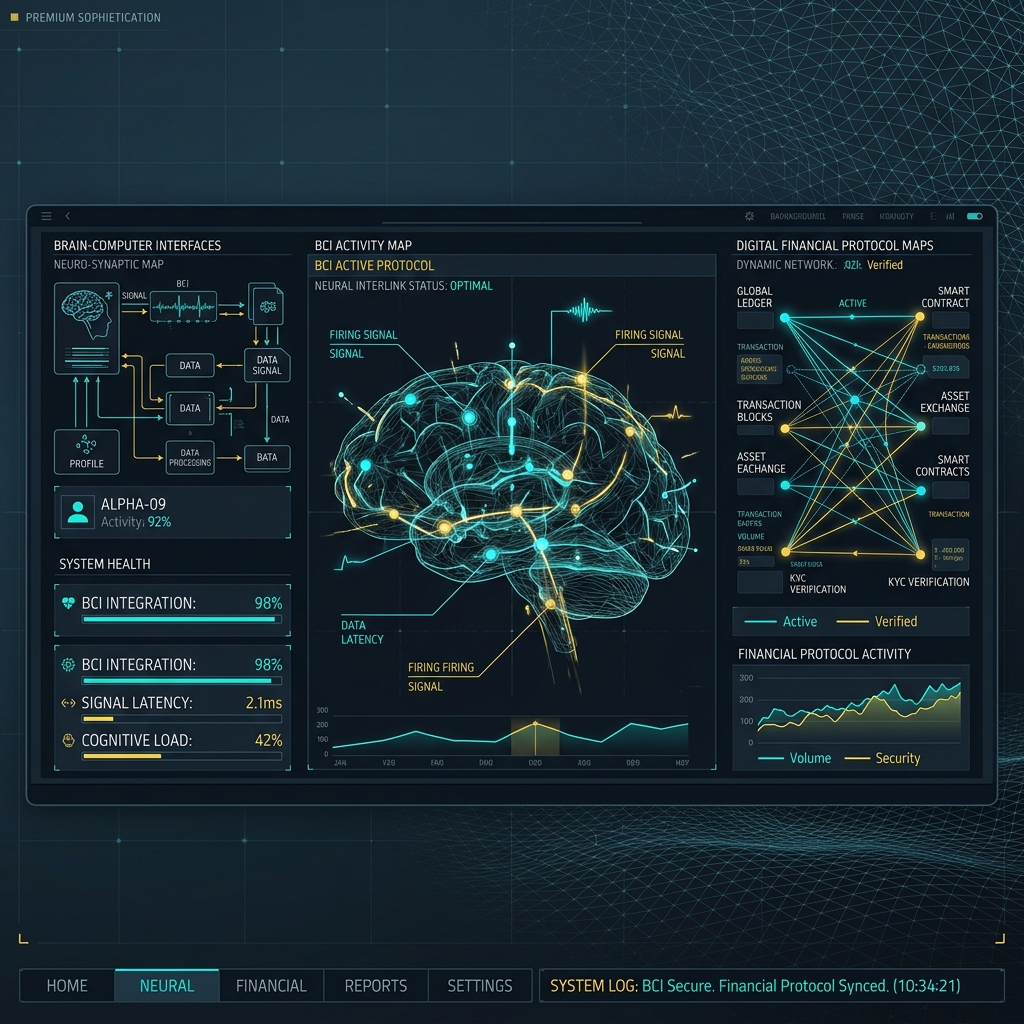The image size is (1024, 1024).
Task: Adjust the COGNITIVE LOAD bar
Action: pos(182,756)
